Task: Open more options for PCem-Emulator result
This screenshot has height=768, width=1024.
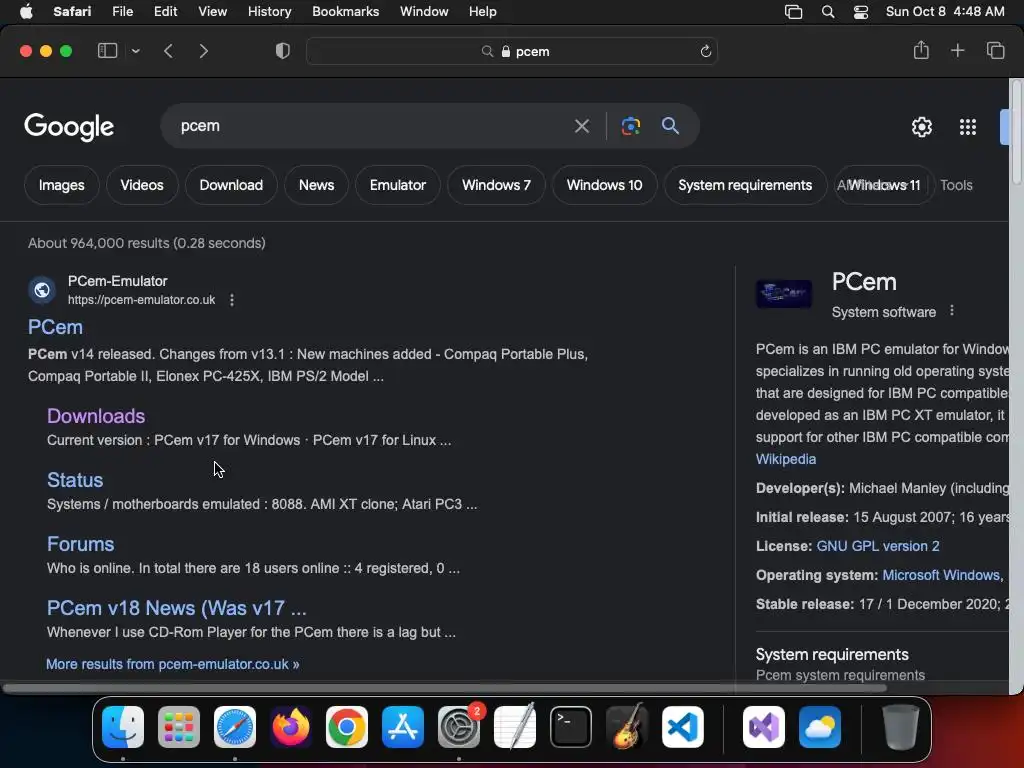Action: click(232, 300)
